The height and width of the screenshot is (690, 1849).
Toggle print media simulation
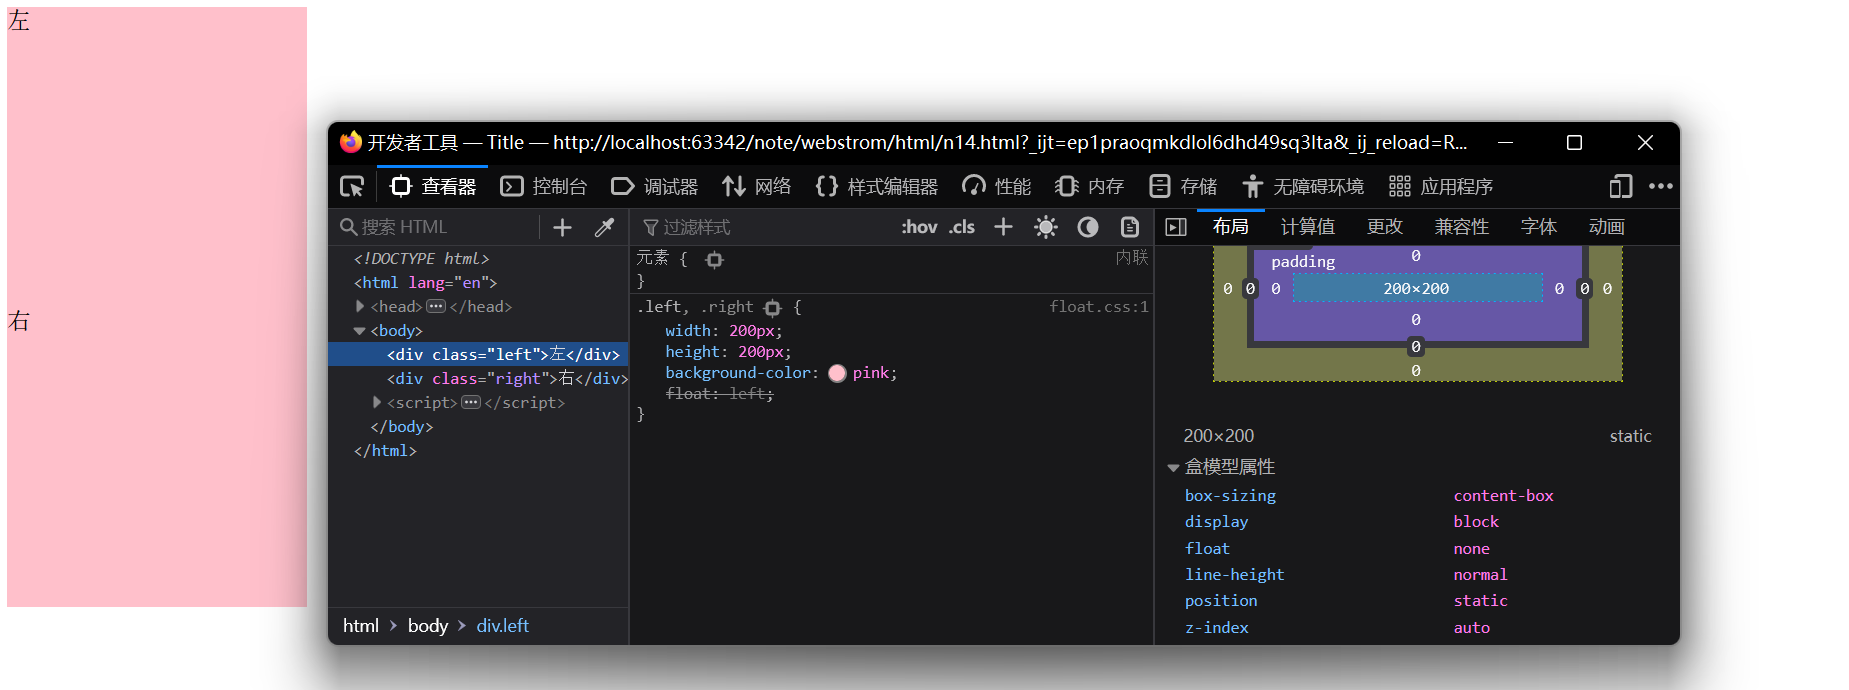(1129, 228)
